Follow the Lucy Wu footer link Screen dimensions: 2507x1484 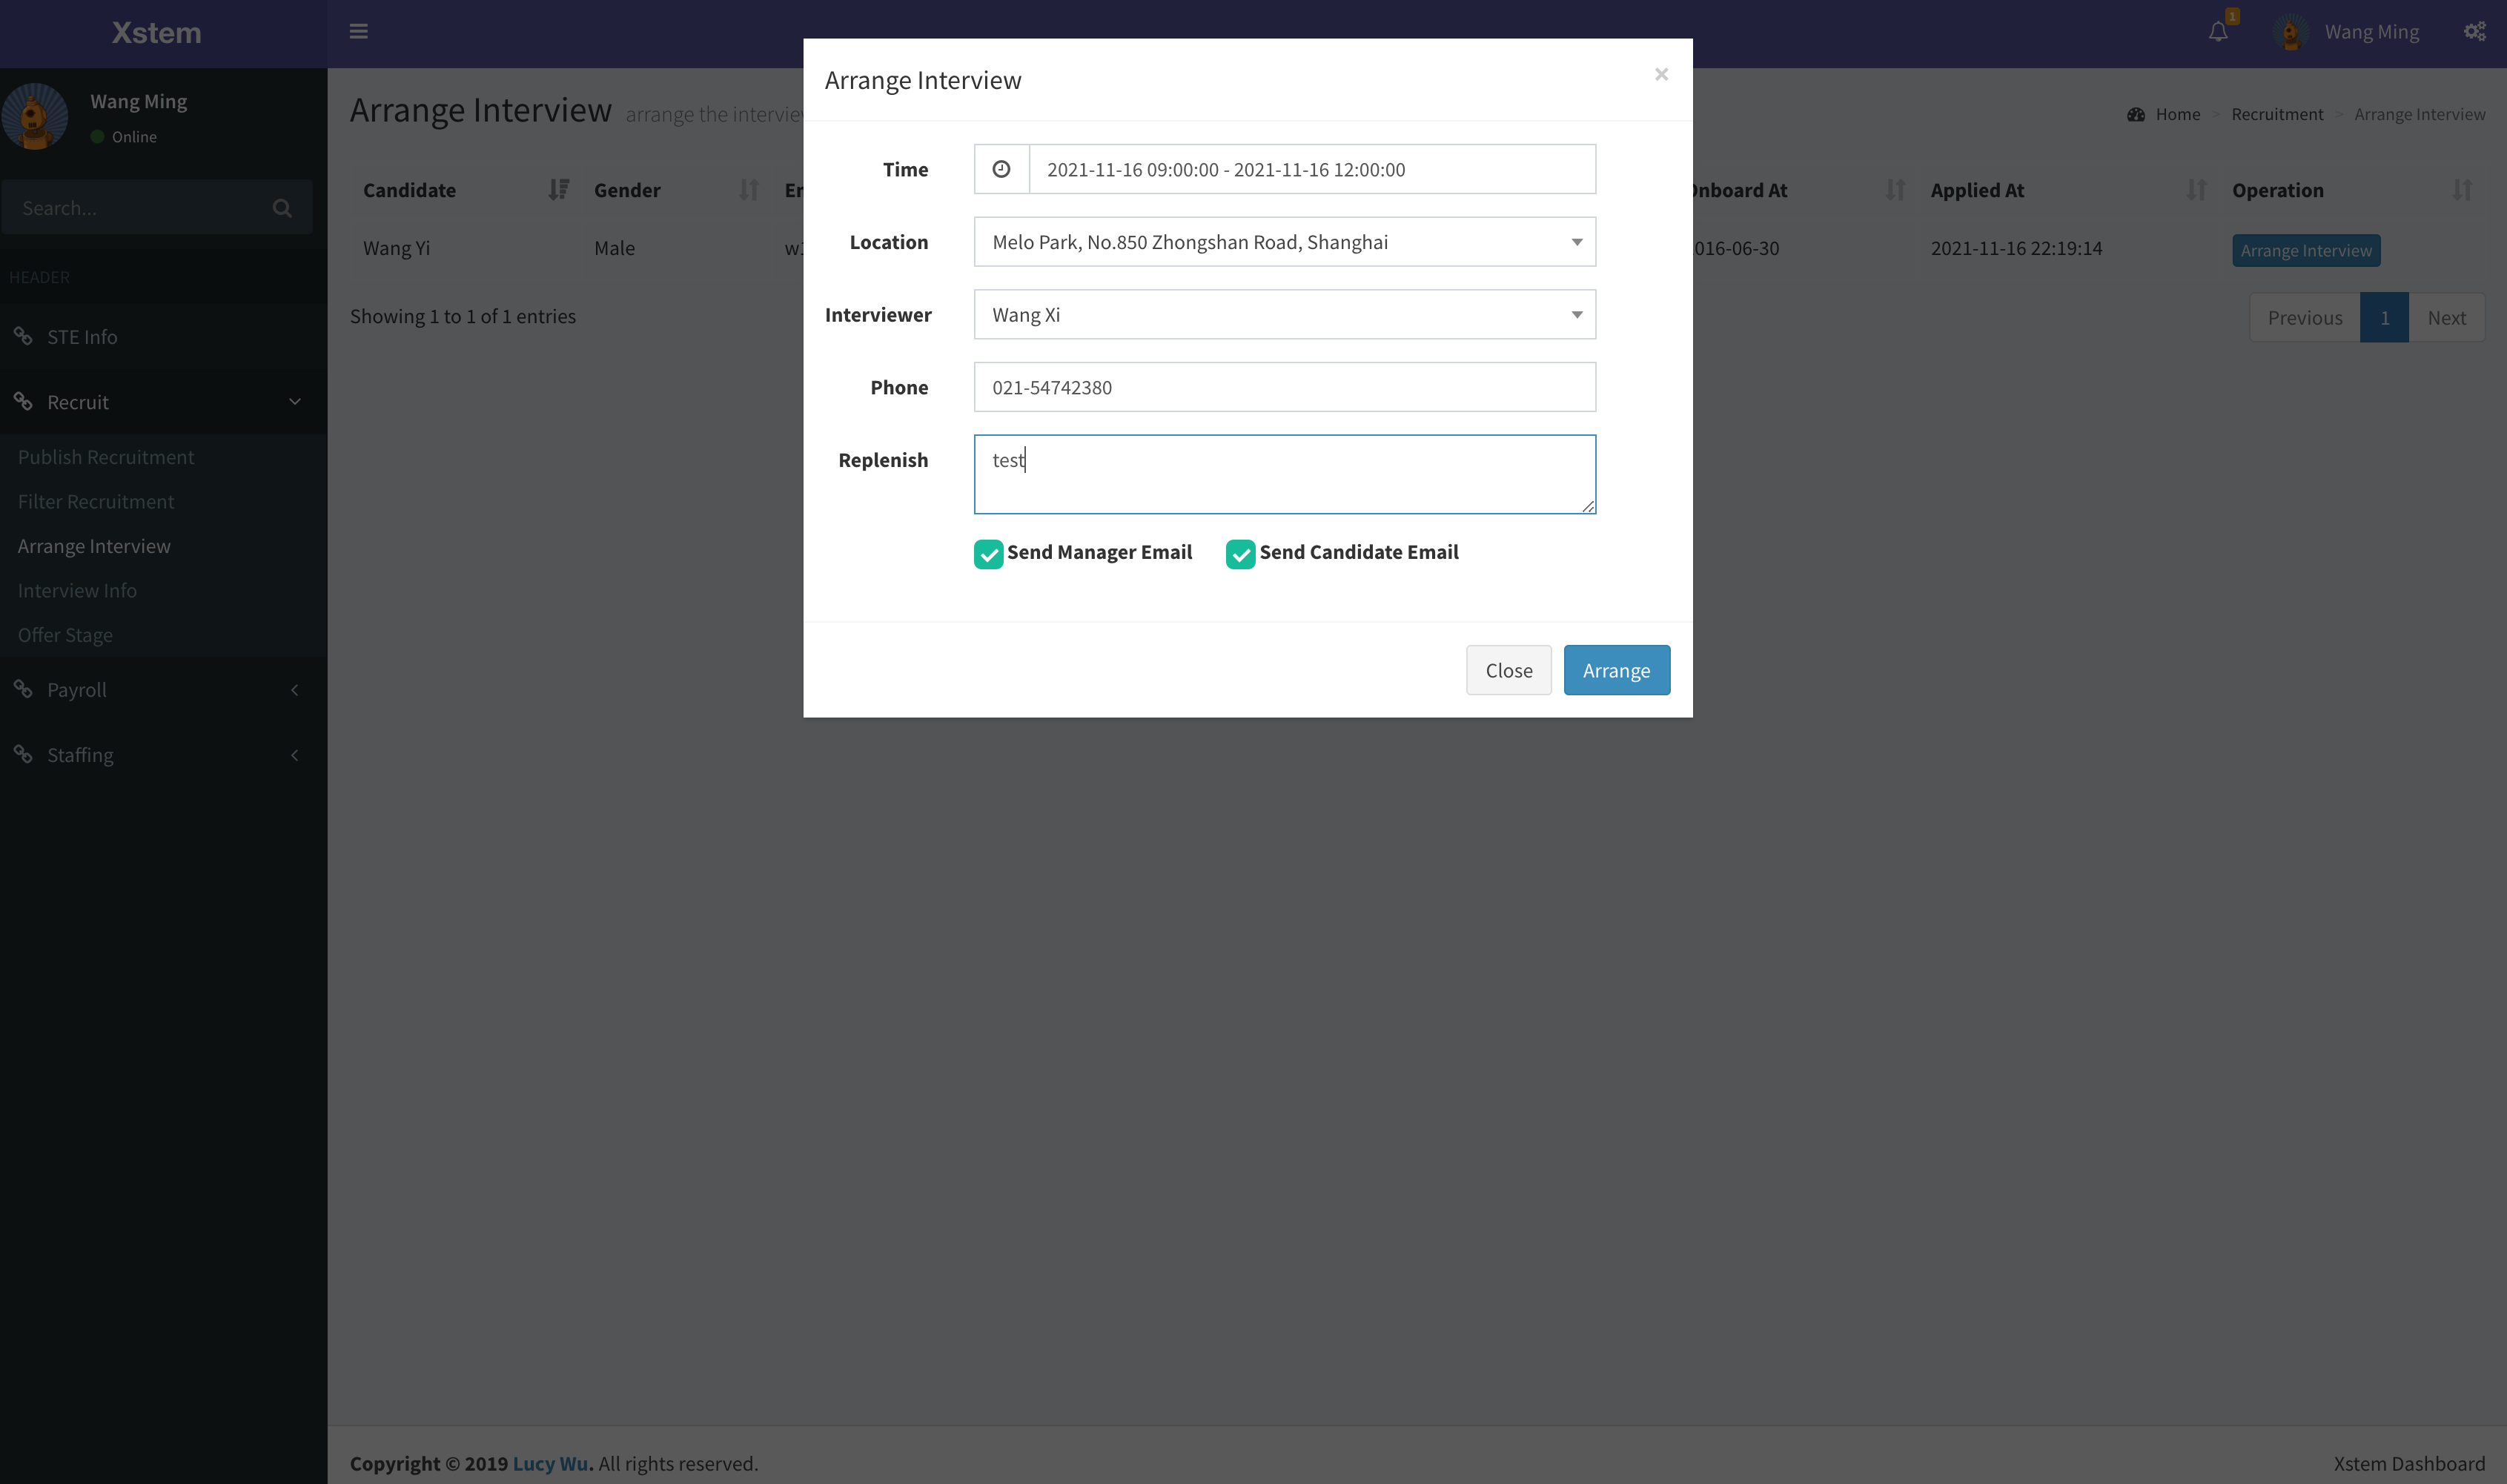tap(550, 1463)
